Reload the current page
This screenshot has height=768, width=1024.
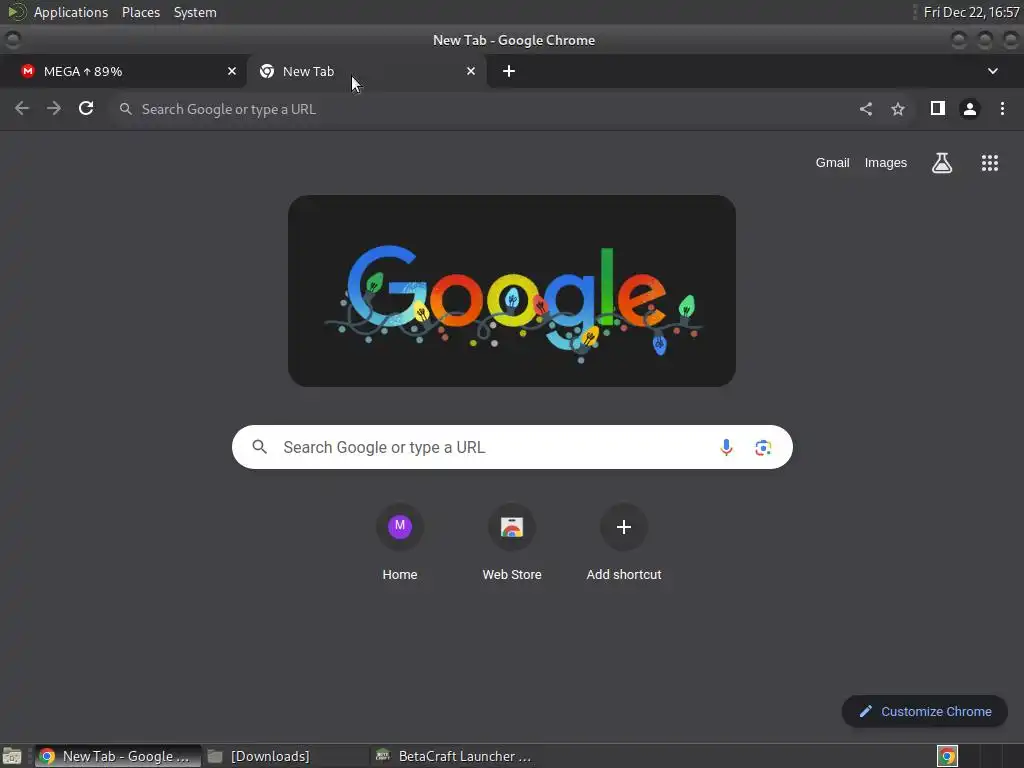(x=86, y=108)
